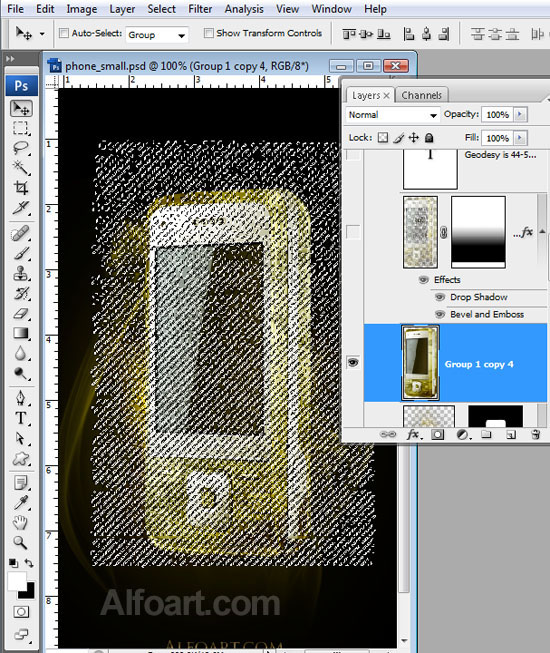Click the foreground color swatch
The image size is (550, 653).
[16, 581]
